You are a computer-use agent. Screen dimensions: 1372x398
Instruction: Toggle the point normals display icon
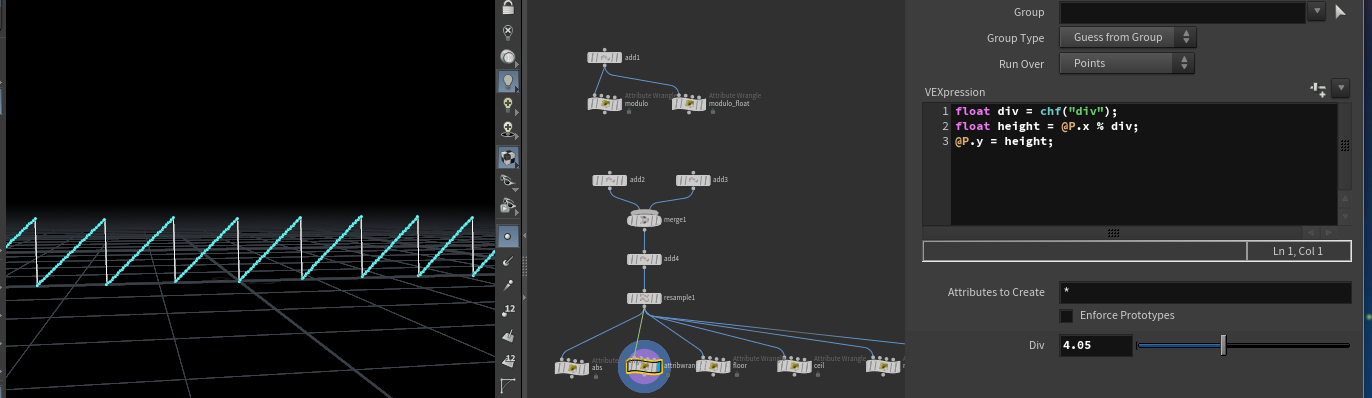tap(508, 261)
